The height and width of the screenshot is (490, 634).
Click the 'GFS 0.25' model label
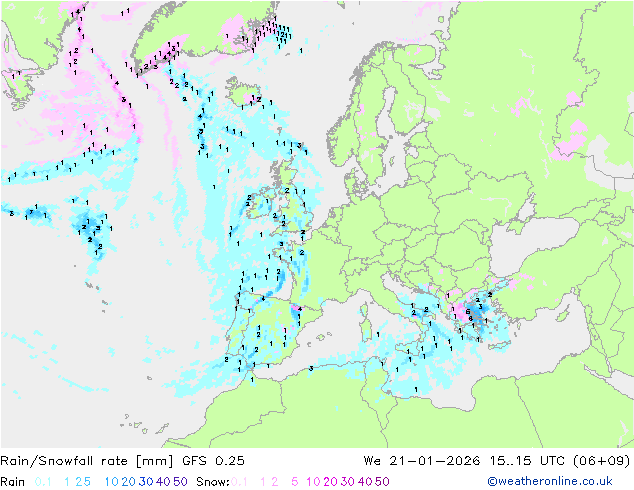point(213,461)
